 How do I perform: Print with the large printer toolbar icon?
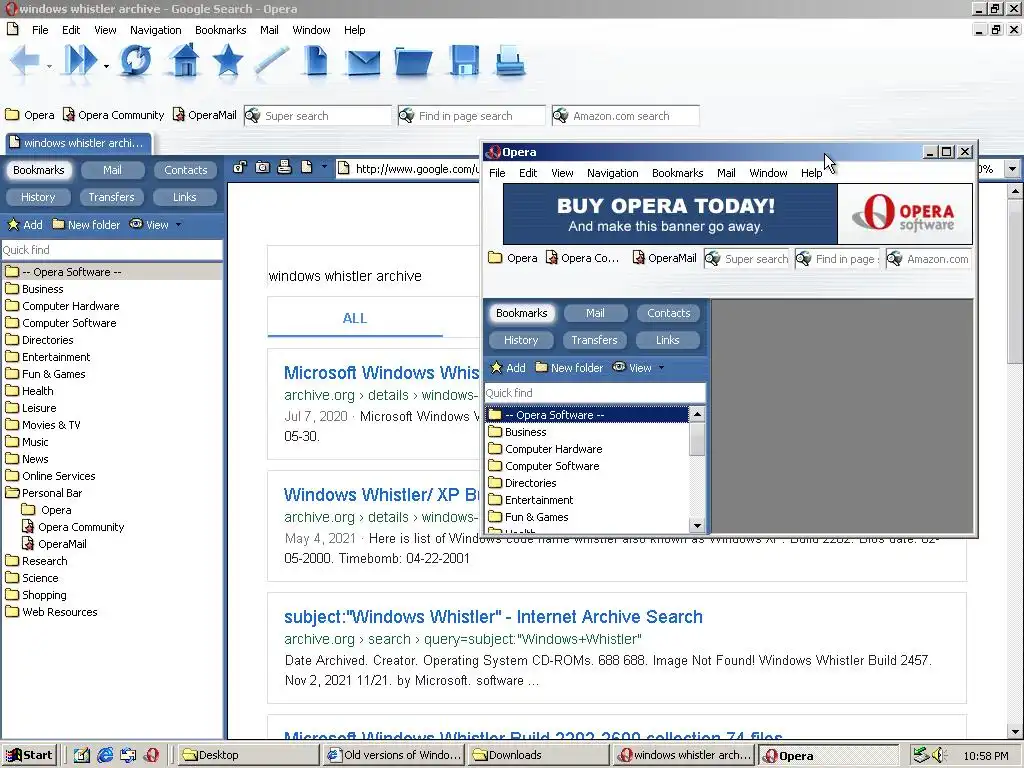click(510, 61)
